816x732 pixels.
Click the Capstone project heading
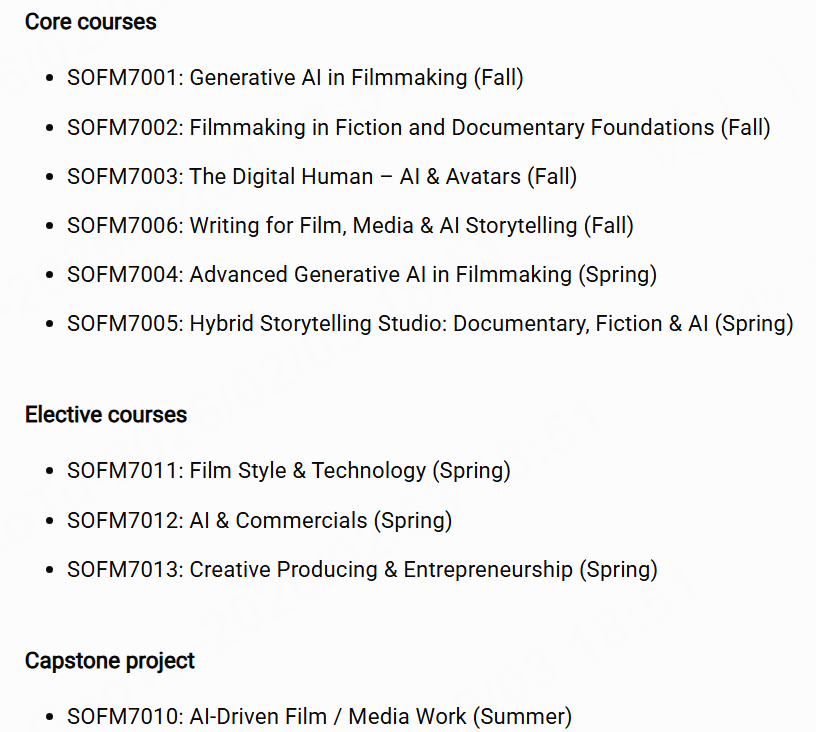point(110,661)
